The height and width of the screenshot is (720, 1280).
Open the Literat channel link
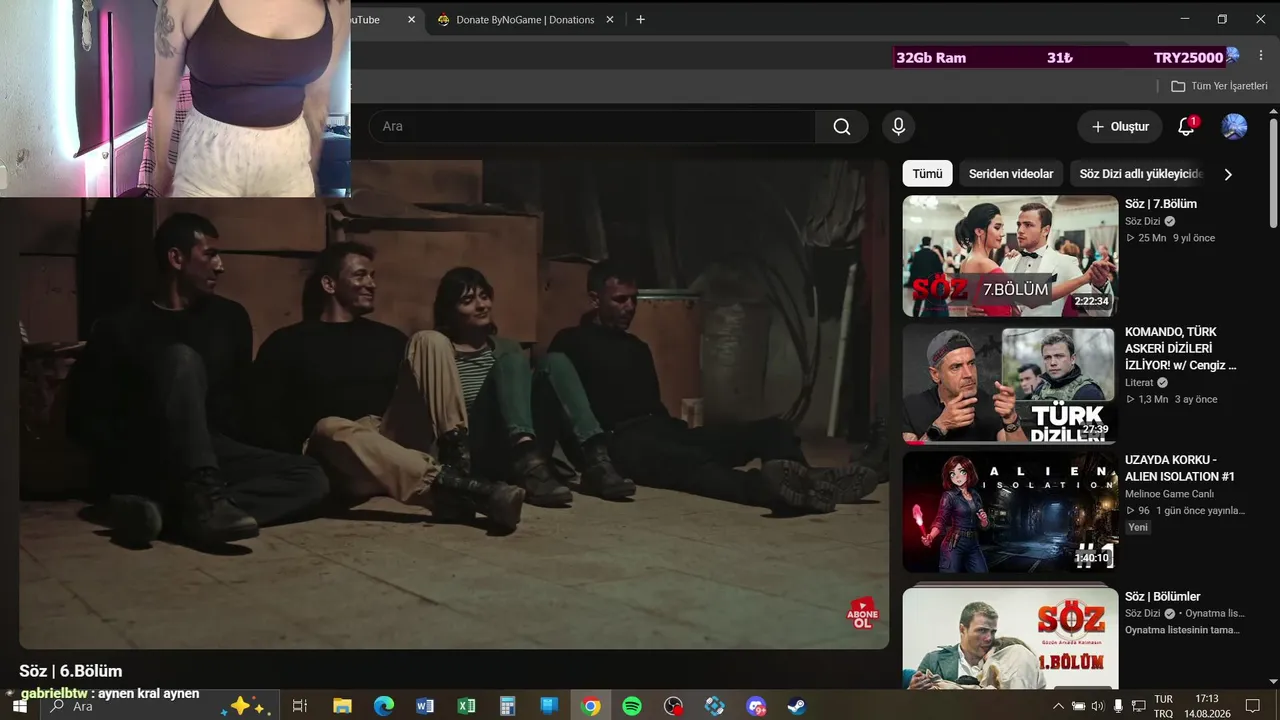[1139, 383]
